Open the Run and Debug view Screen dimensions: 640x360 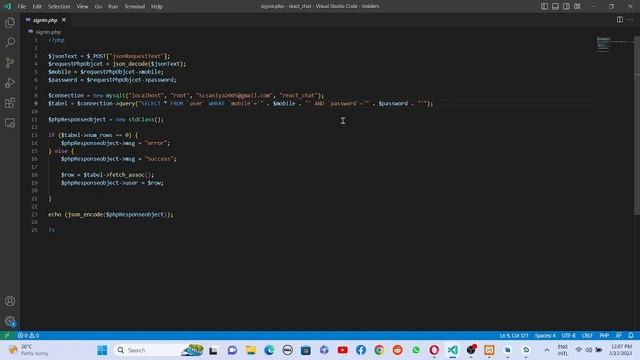[10, 82]
